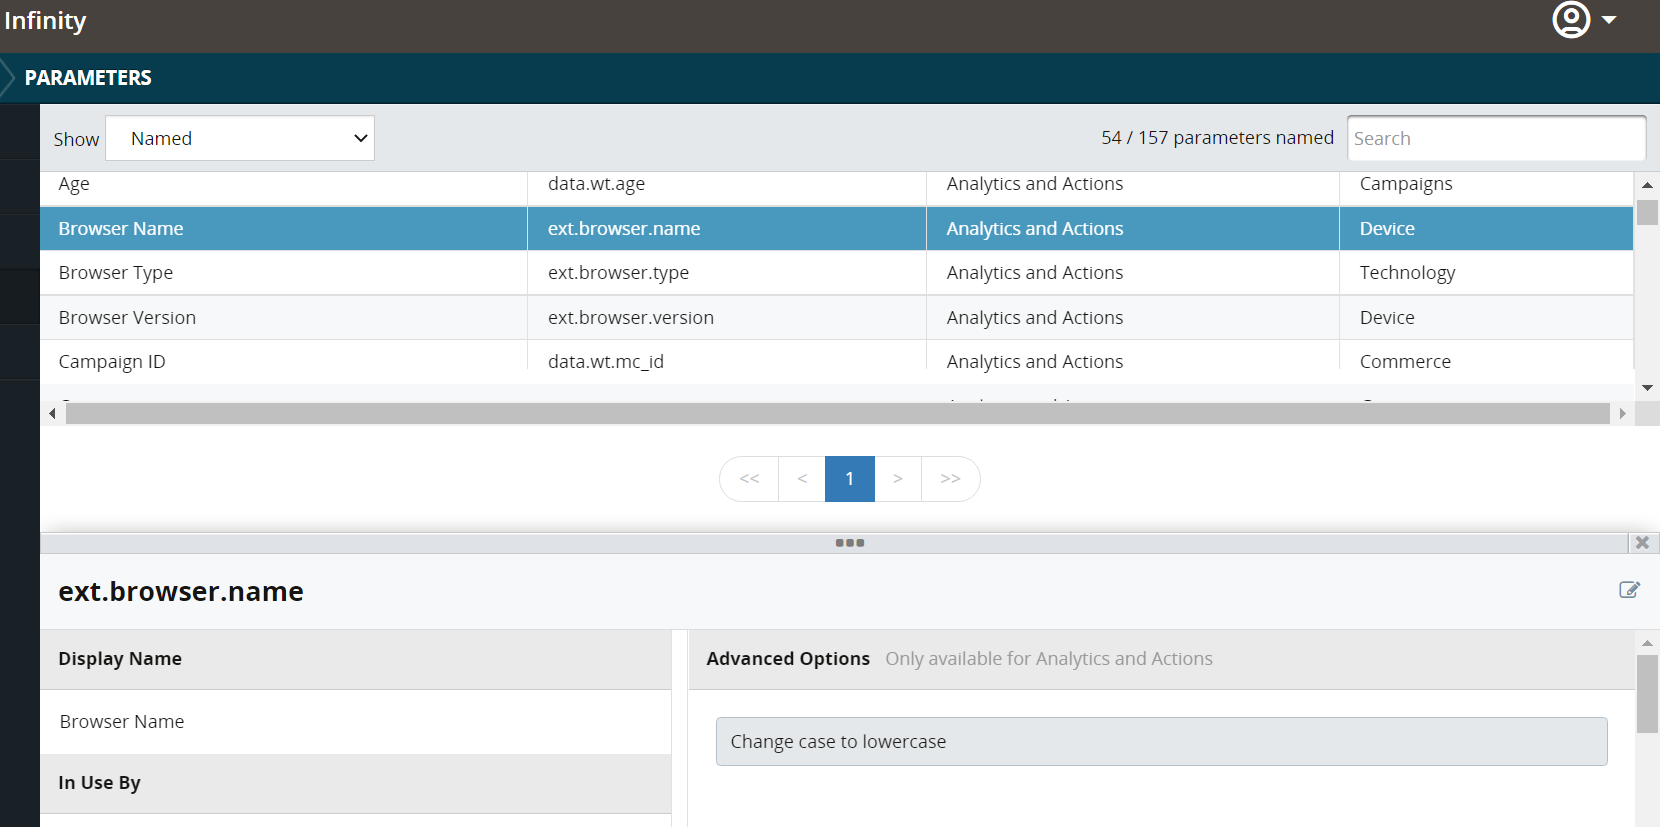Go to previous page with < button
The width and height of the screenshot is (1660, 827).
click(x=802, y=479)
